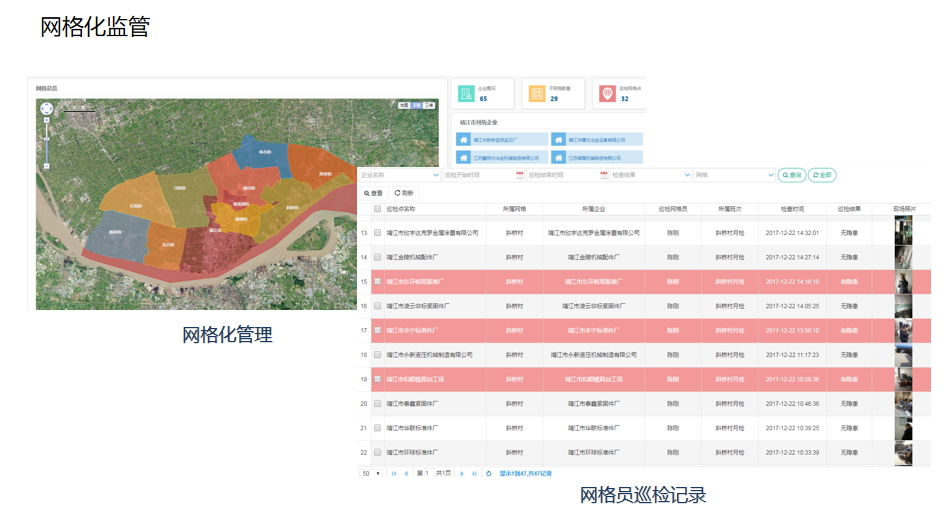Tick the checkbox for row 13

(x=377, y=232)
